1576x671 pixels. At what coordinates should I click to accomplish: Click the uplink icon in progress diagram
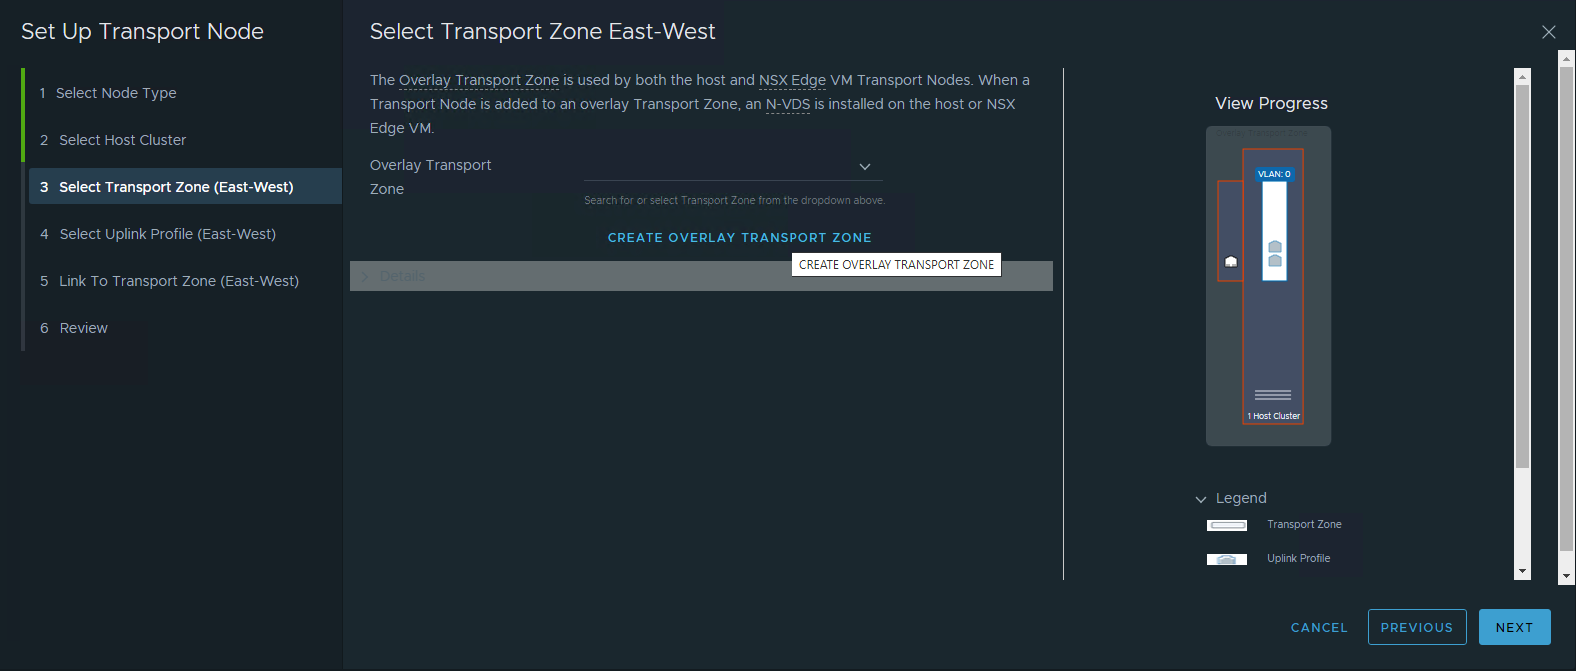[1231, 262]
